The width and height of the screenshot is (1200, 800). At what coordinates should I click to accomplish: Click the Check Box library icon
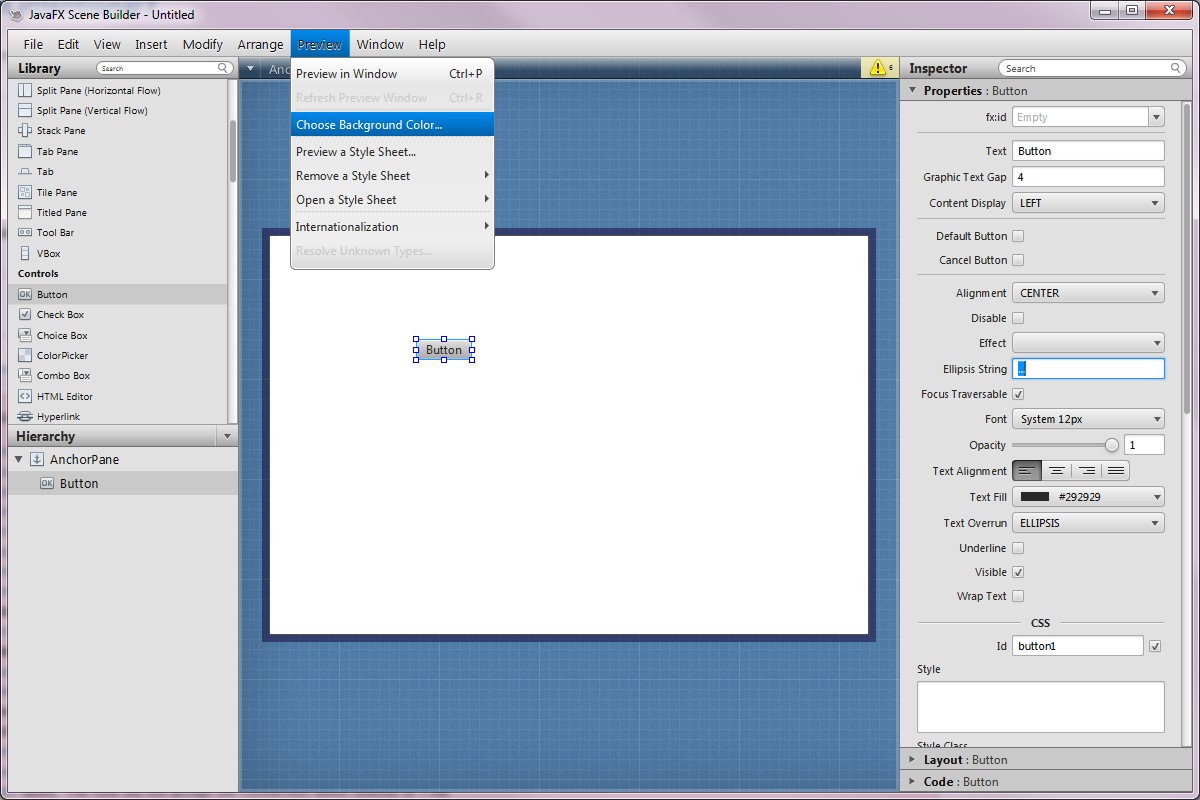pyautogui.click(x=25, y=315)
